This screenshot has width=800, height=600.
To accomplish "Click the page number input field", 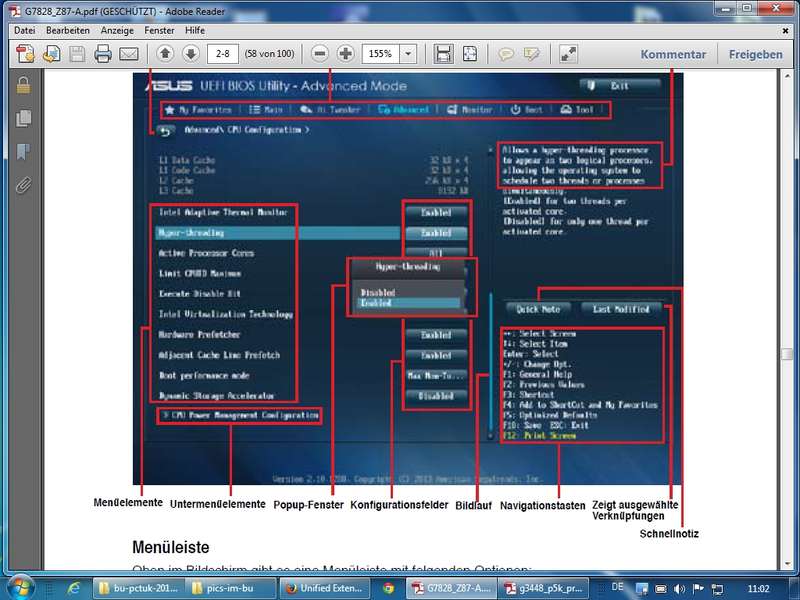I will pos(223,54).
